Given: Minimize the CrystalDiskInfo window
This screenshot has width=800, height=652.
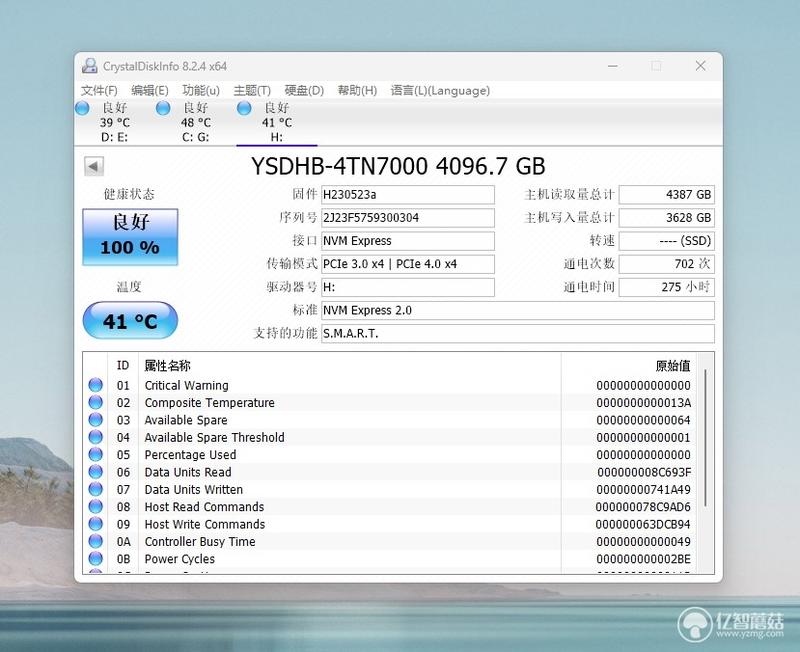Looking at the screenshot, I should pyautogui.click(x=613, y=66).
